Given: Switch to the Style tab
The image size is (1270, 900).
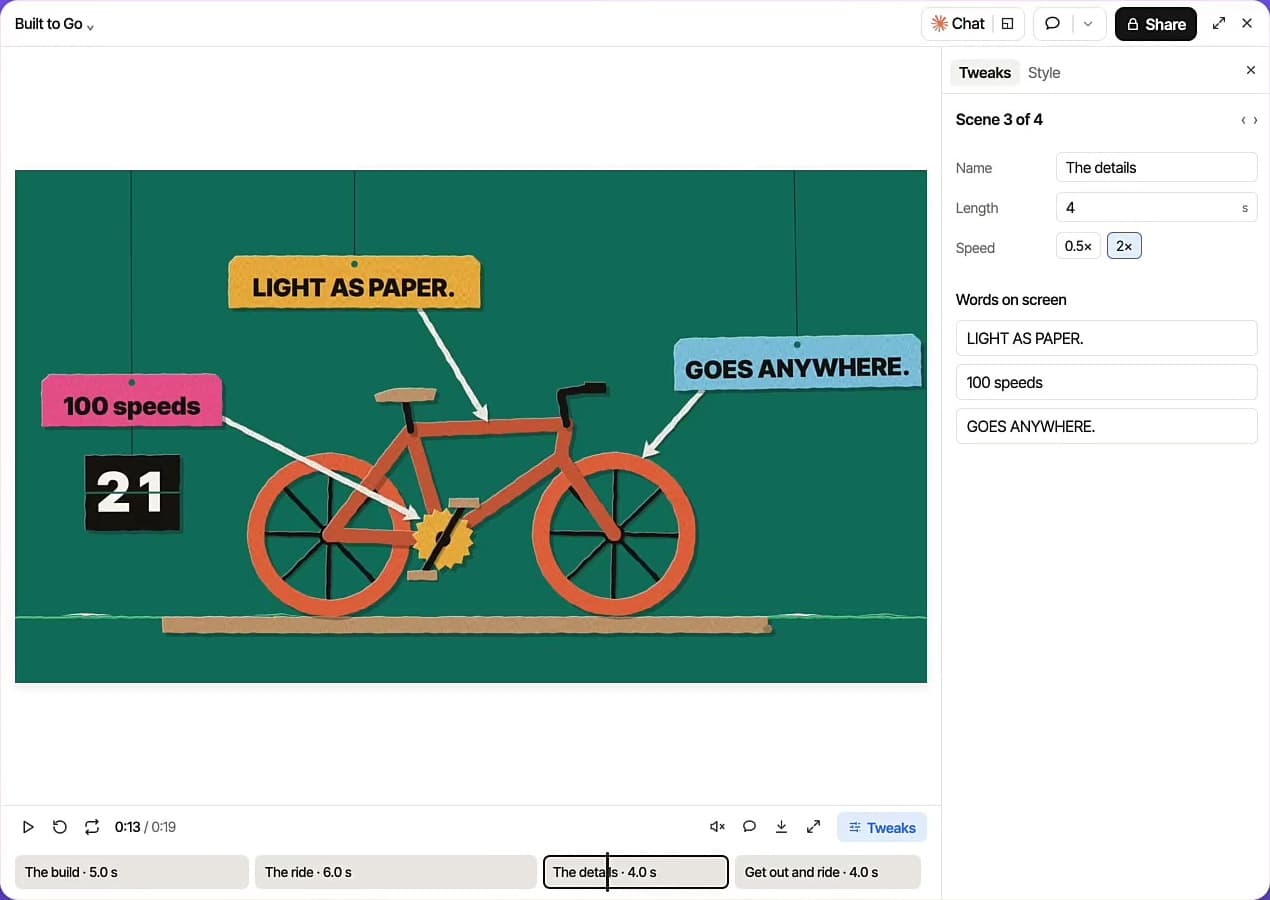Looking at the screenshot, I should tap(1044, 72).
